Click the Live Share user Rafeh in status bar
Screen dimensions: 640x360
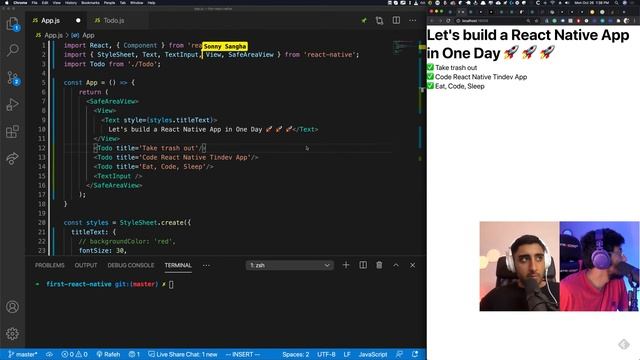[x=108, y=354]
